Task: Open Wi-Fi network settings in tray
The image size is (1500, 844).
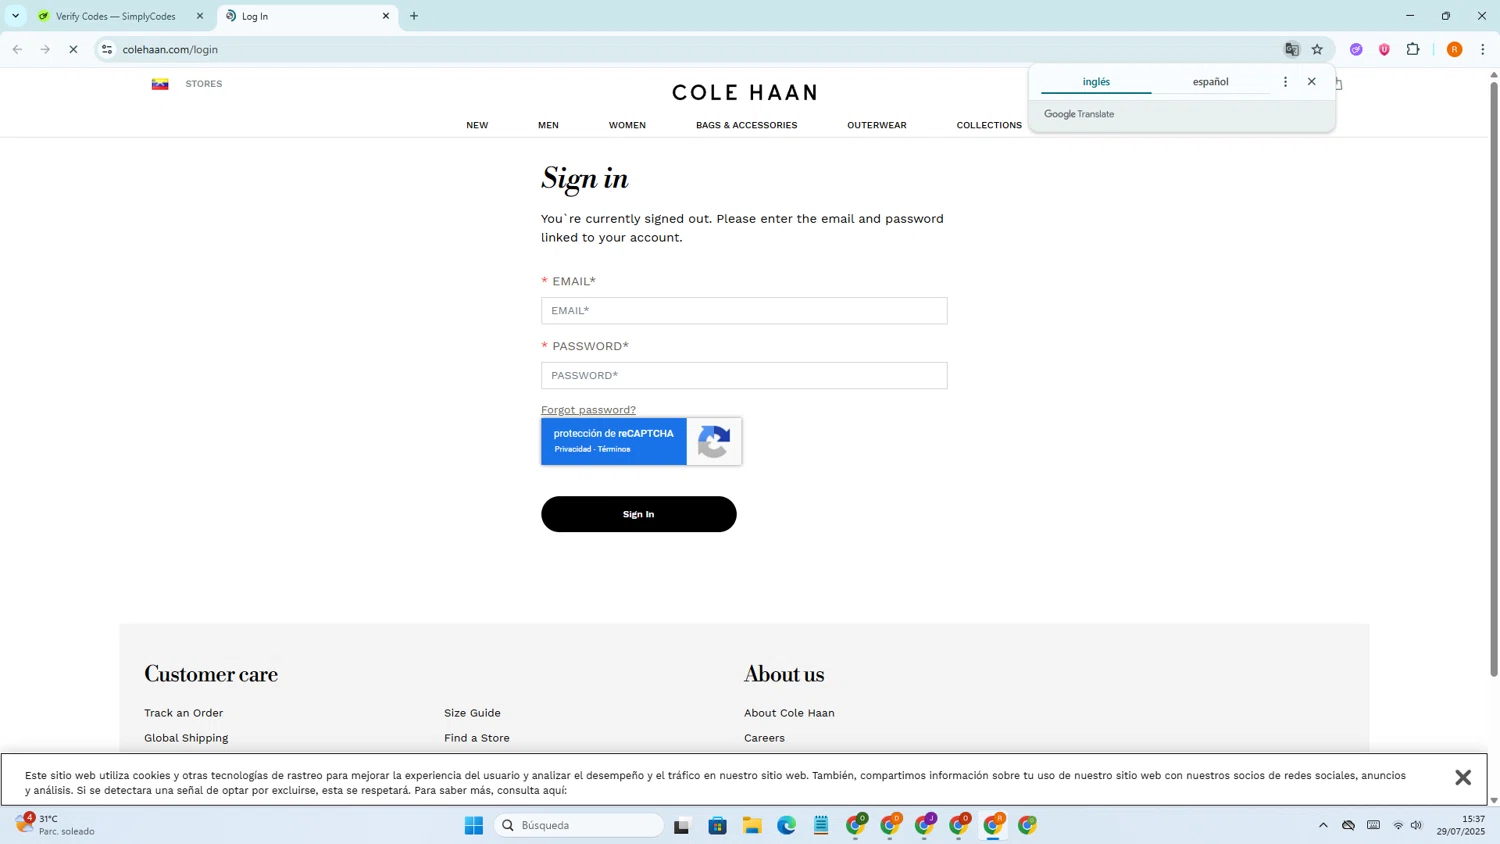Action: [x=1398, y=825]
